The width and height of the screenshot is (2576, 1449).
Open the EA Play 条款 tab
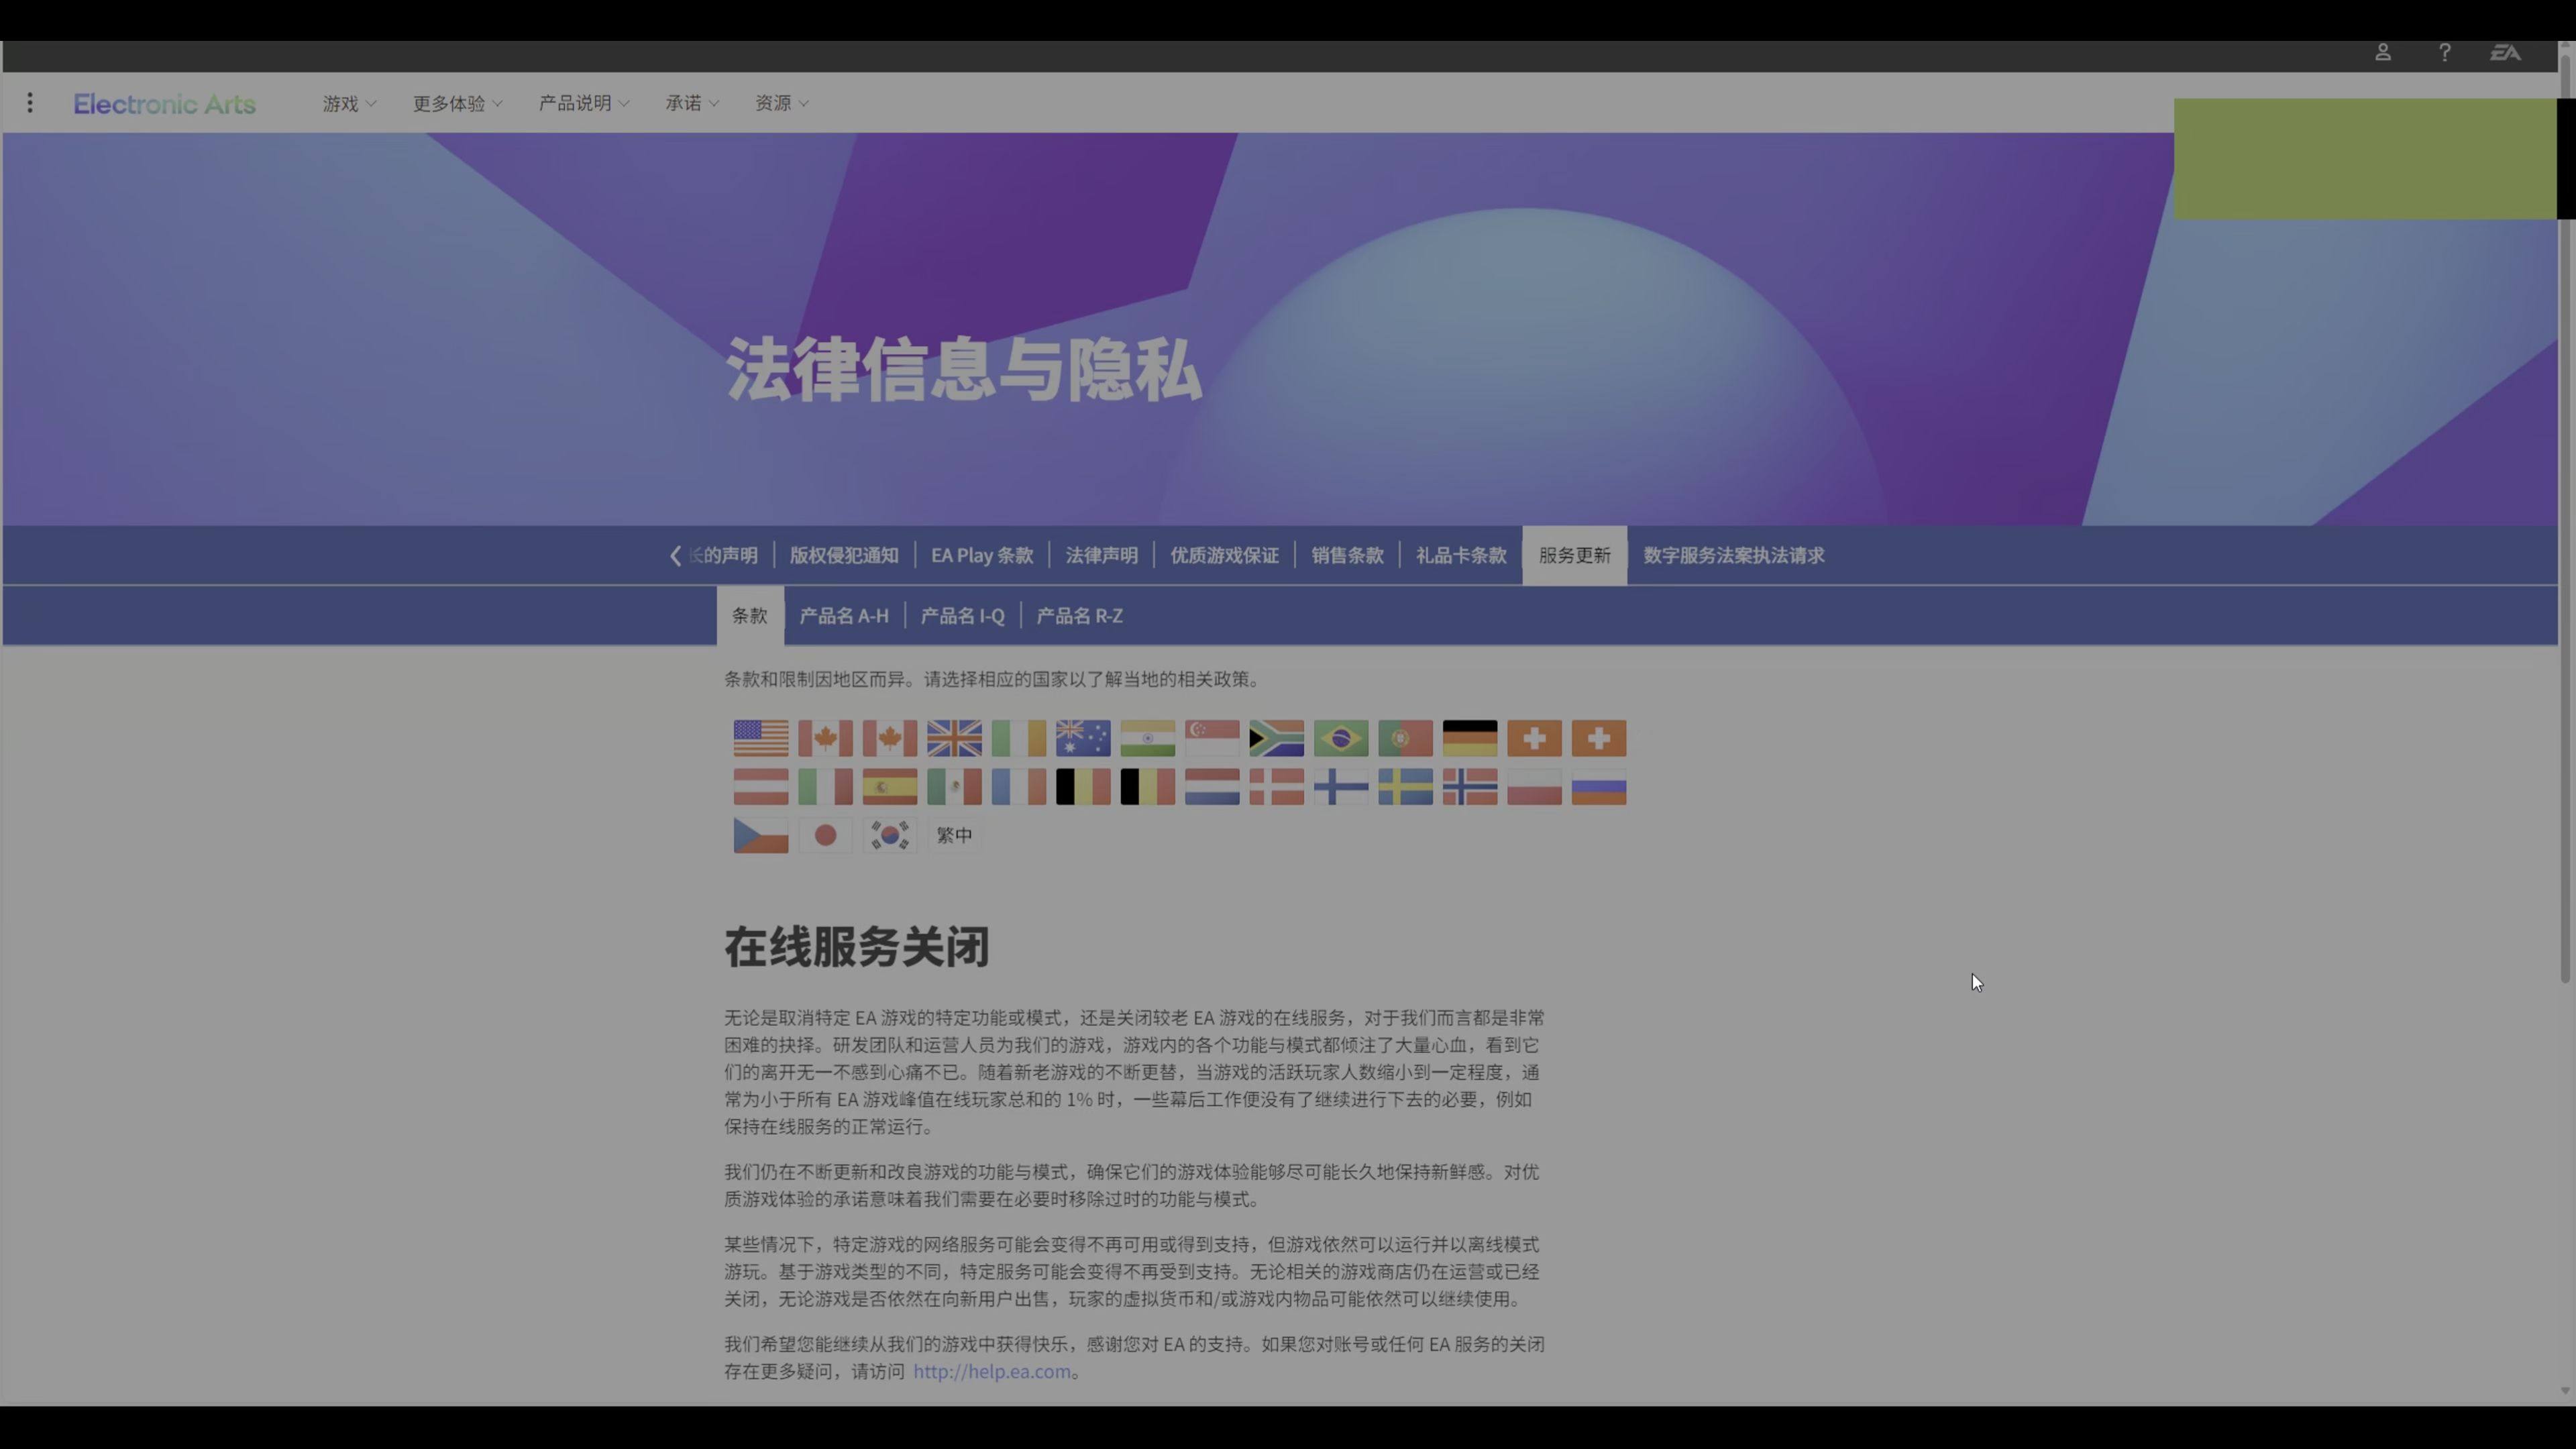pyautogui.click(x=982, y=555)
